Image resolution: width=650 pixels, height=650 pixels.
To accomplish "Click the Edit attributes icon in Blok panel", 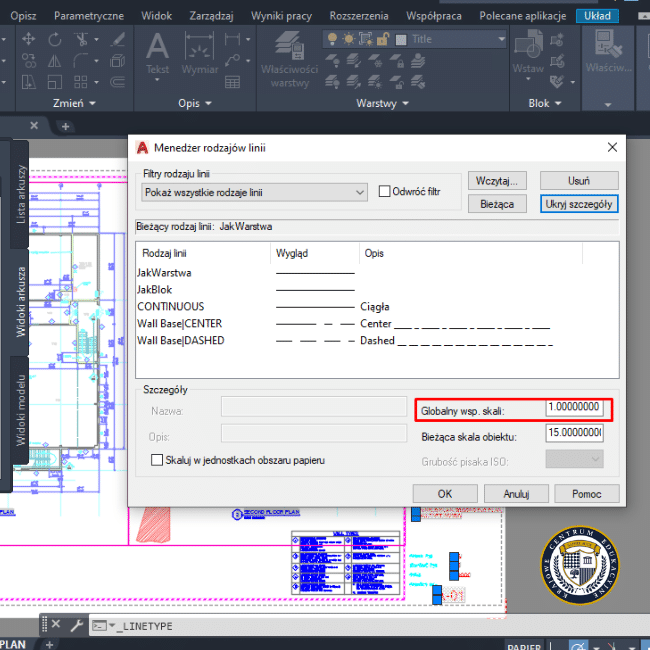I will click(557, 82).
